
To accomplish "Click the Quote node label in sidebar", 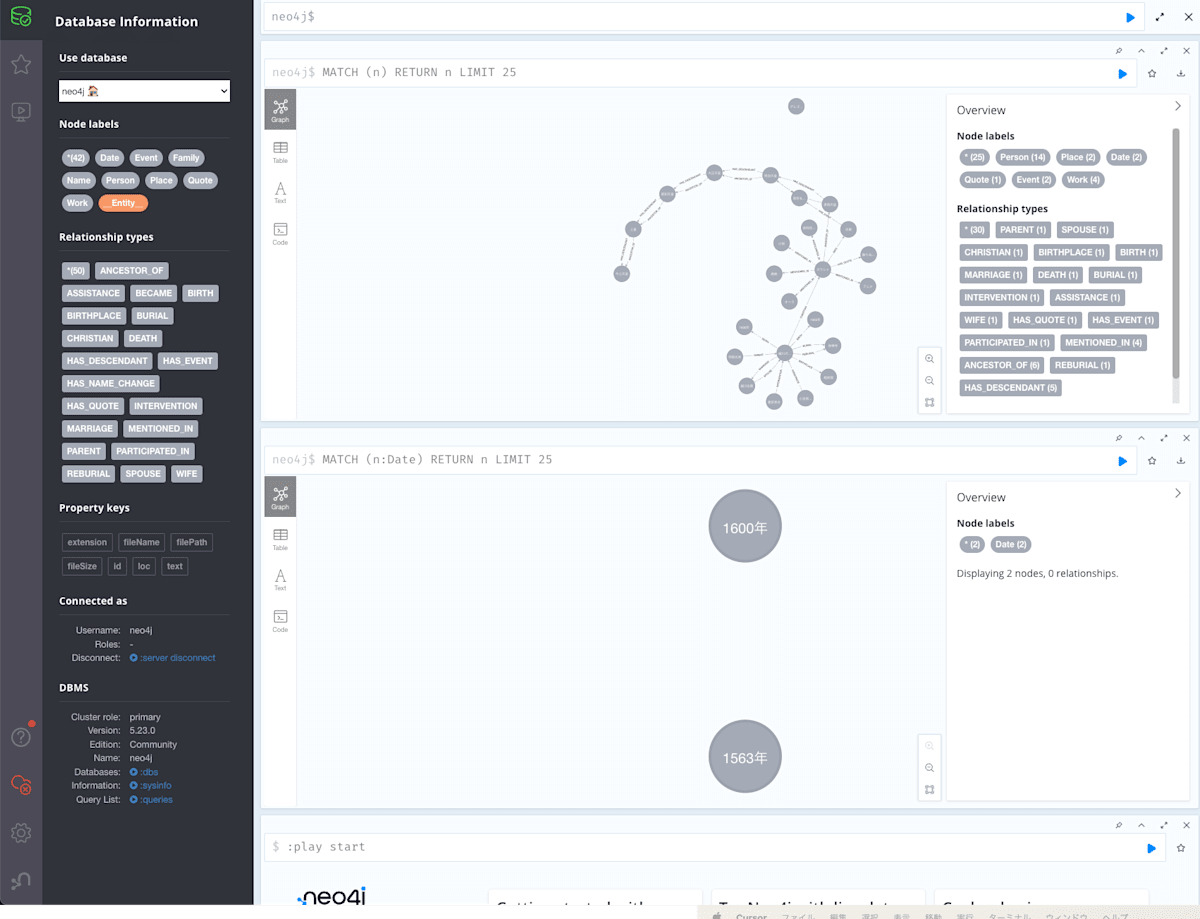I will click(x=200, y=180).
